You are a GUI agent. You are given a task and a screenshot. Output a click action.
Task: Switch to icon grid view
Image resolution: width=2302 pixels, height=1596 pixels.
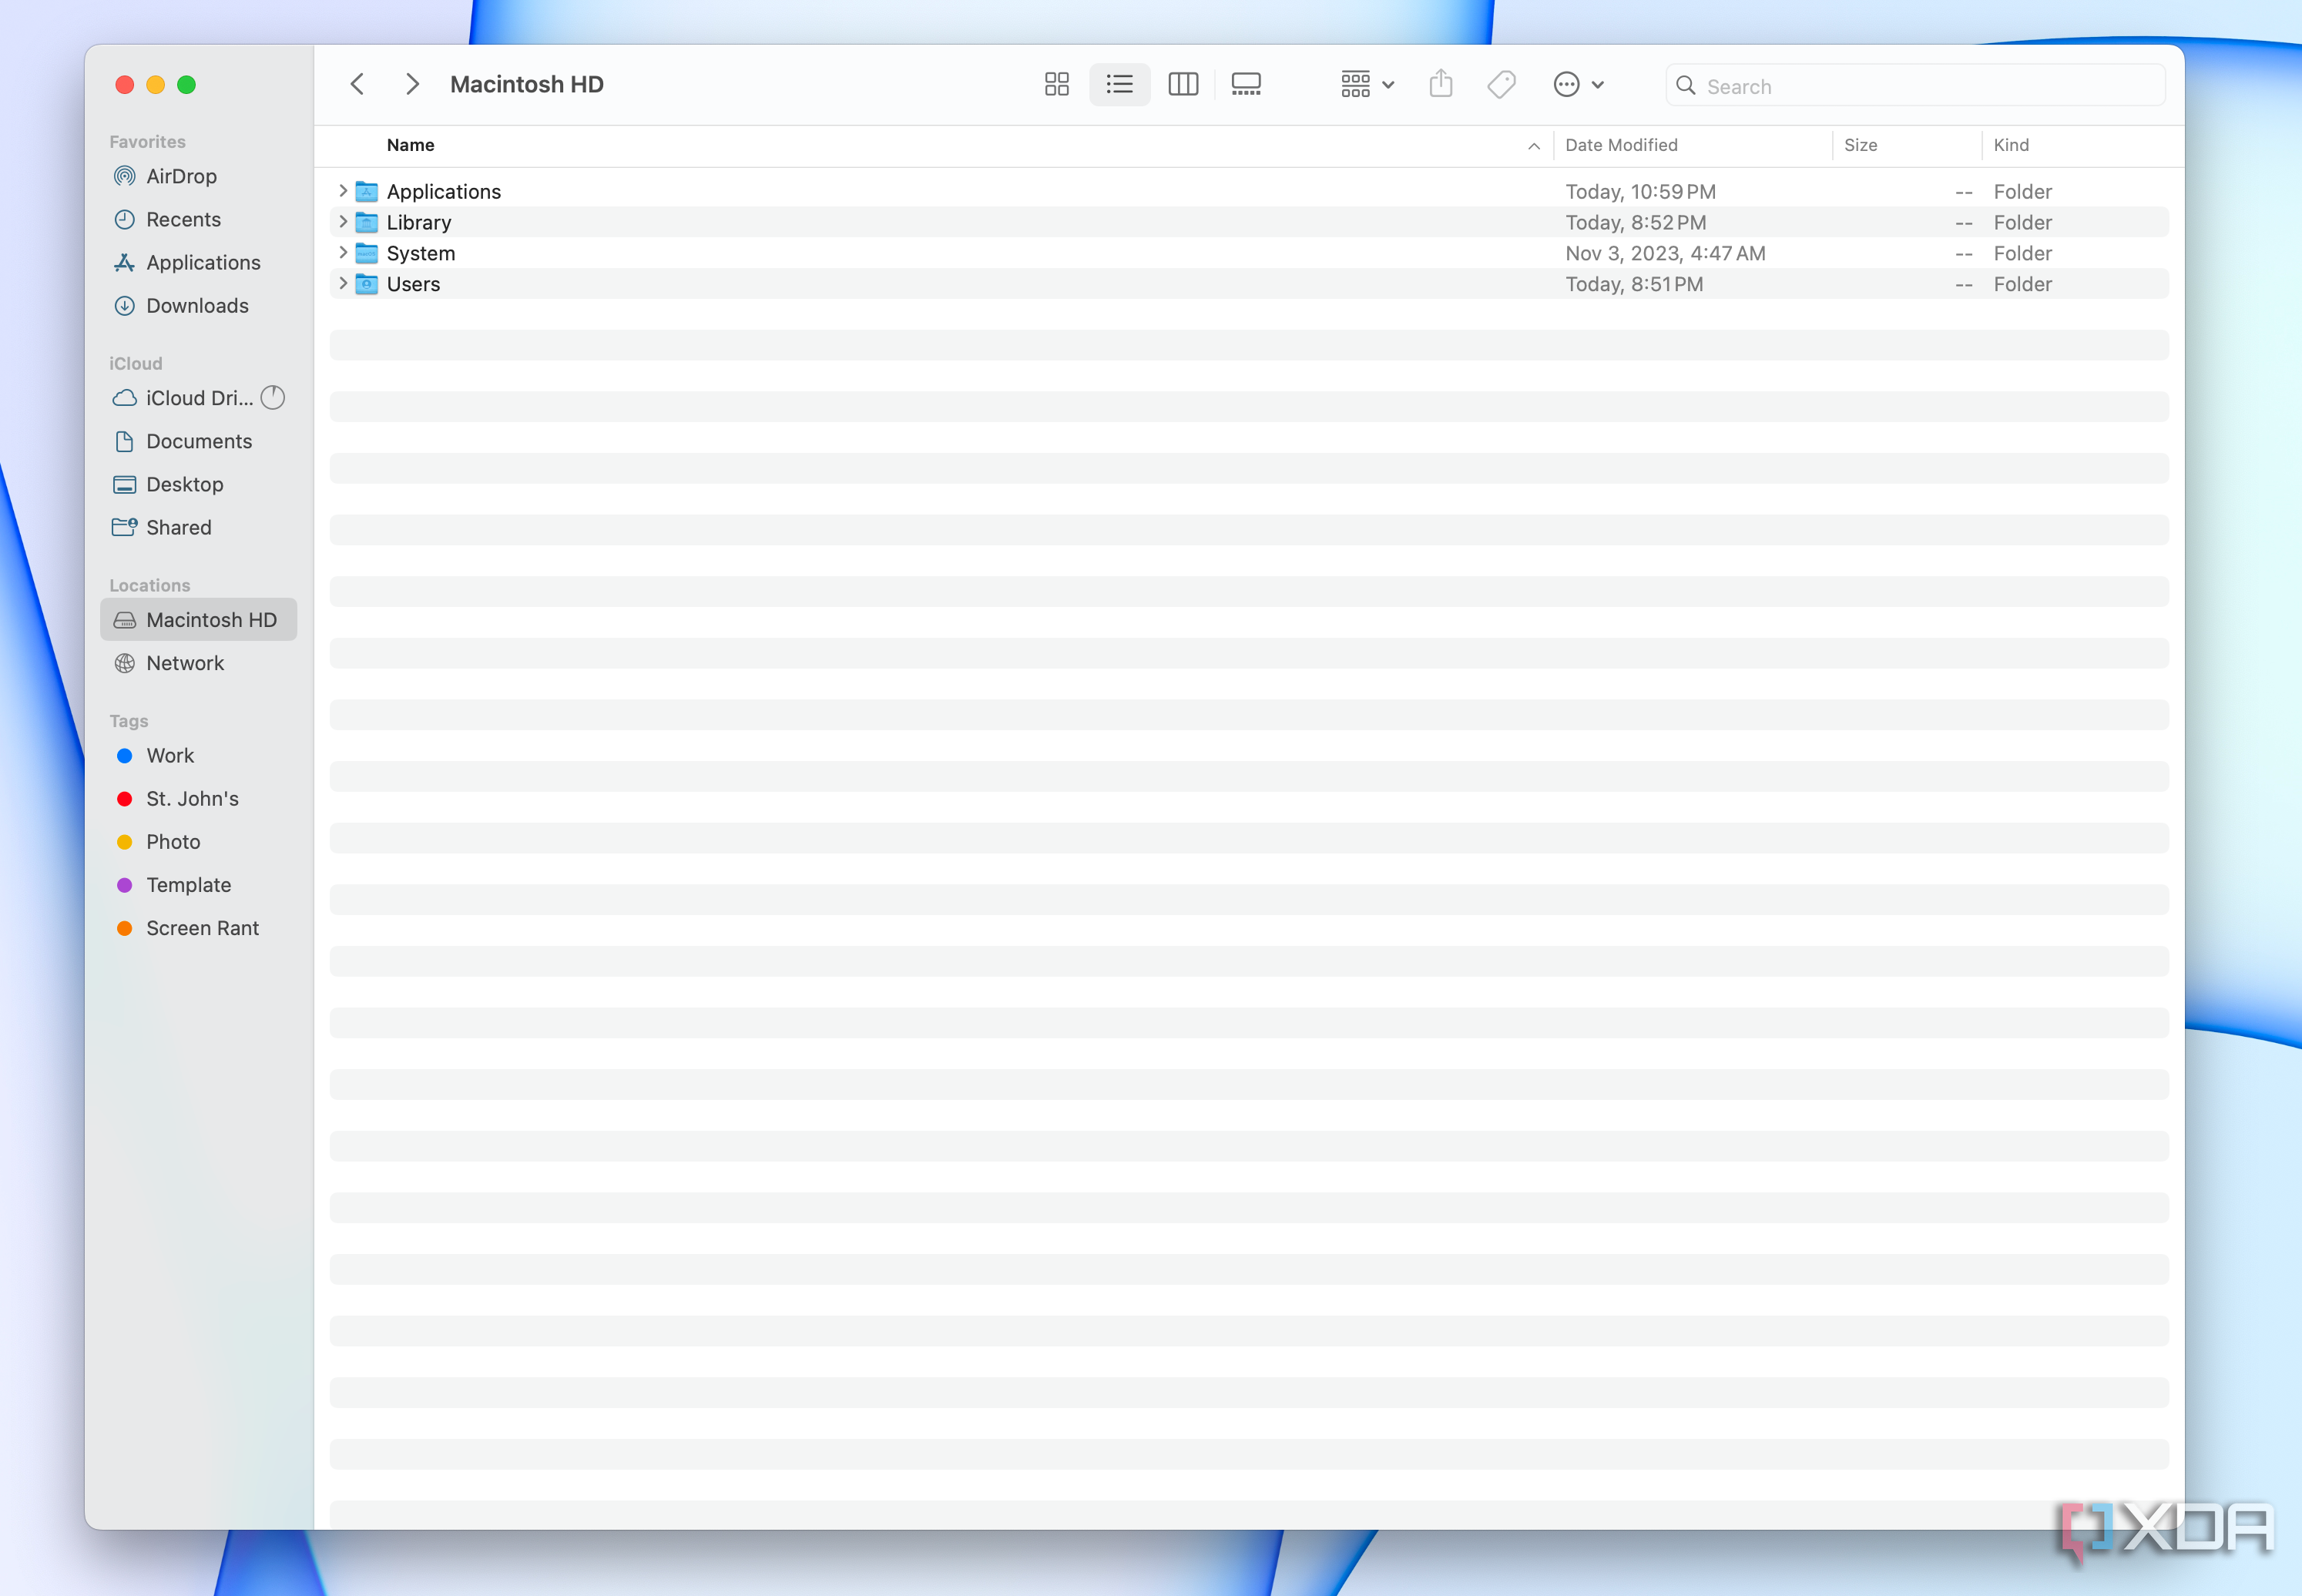(x=1056, y=84)
